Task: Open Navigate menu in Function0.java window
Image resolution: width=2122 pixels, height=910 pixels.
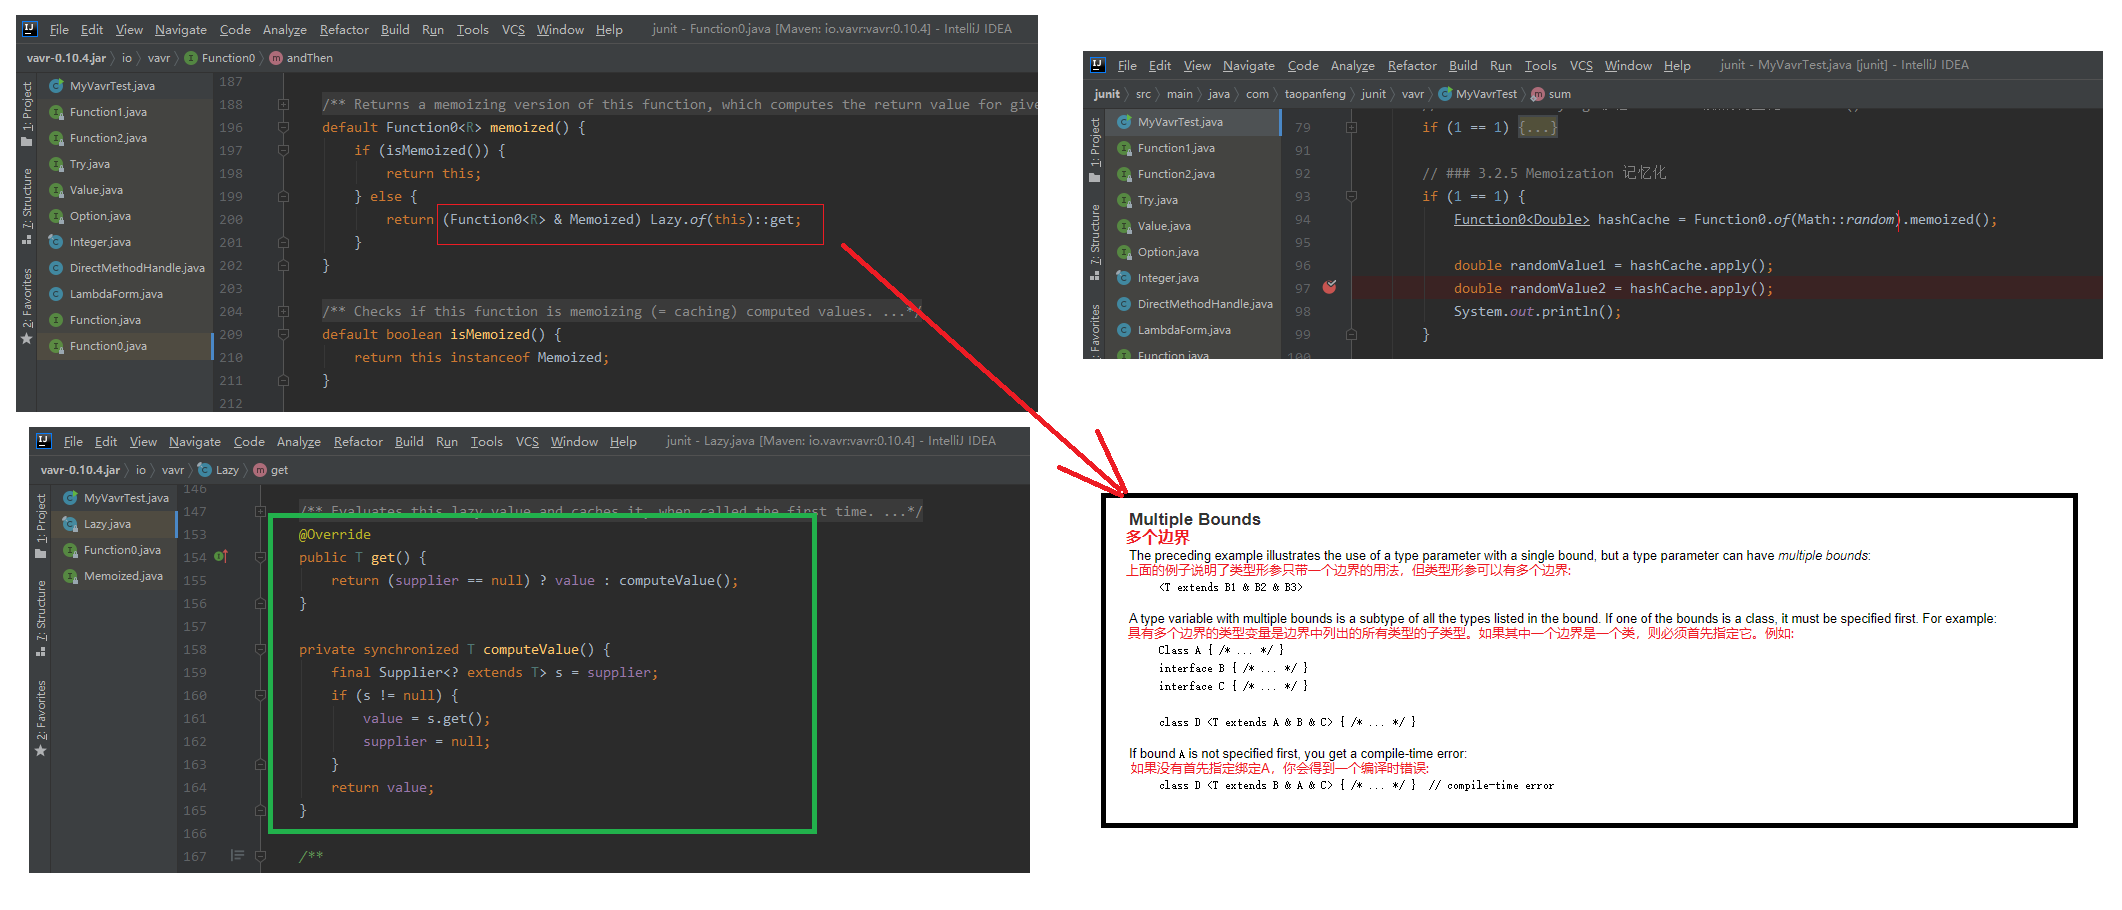Action: pos(181,30)
